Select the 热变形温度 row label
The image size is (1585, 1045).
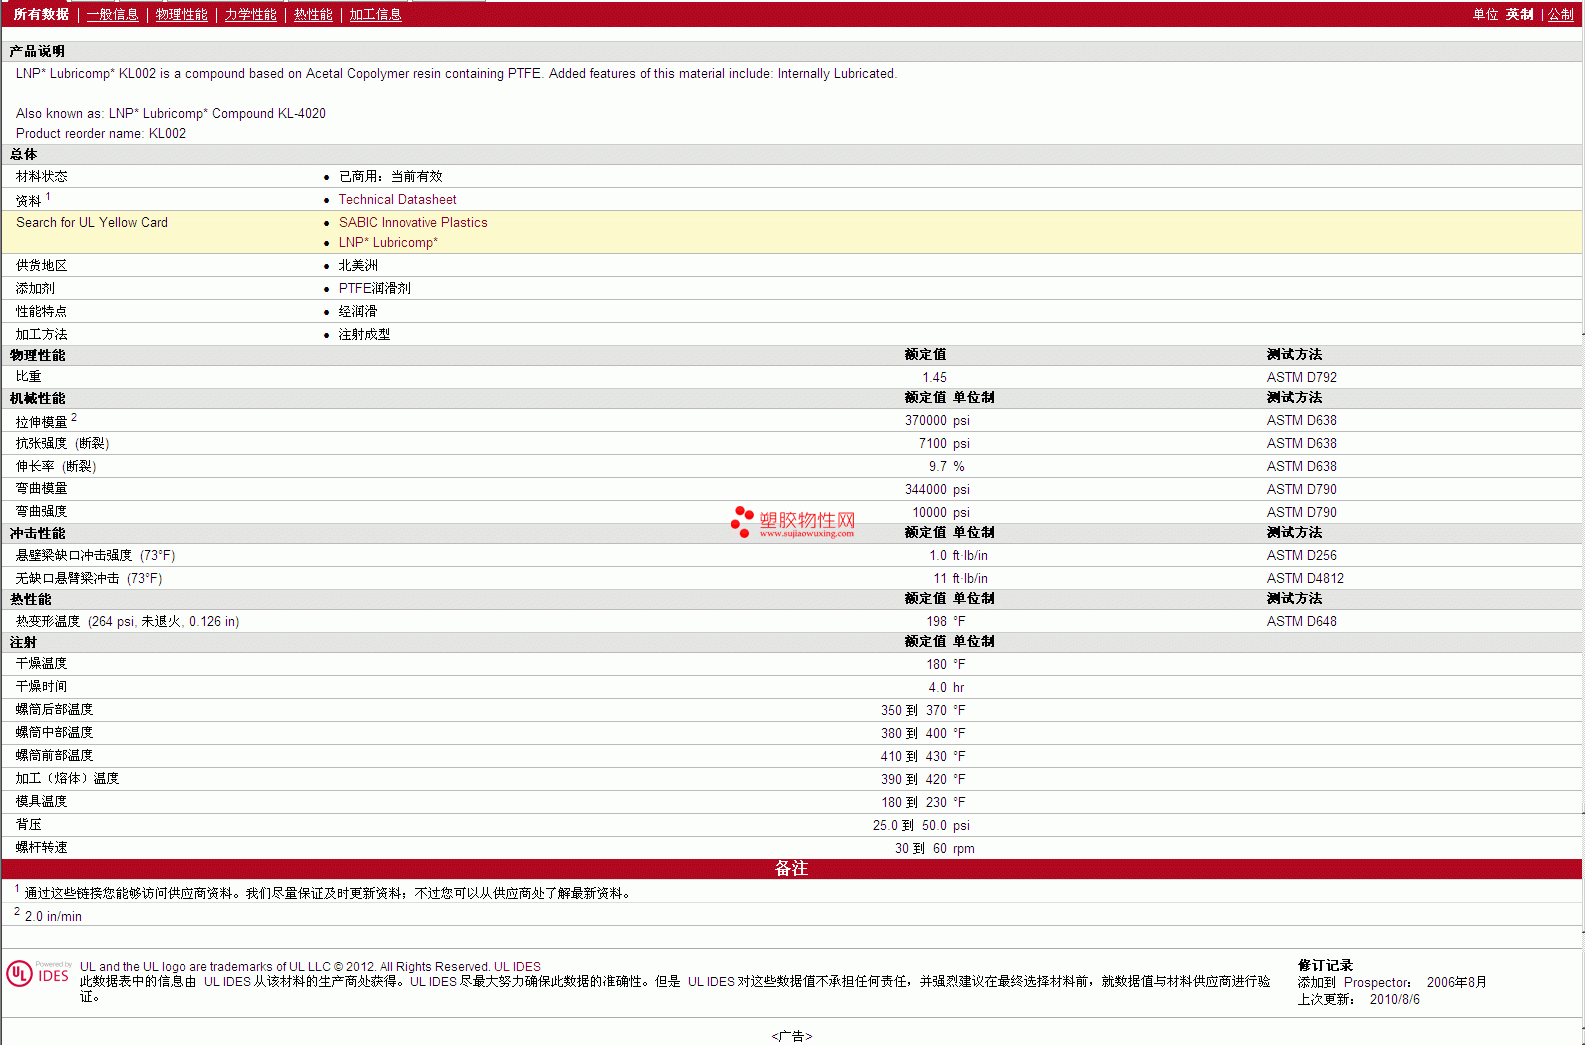tap(127, 621)
